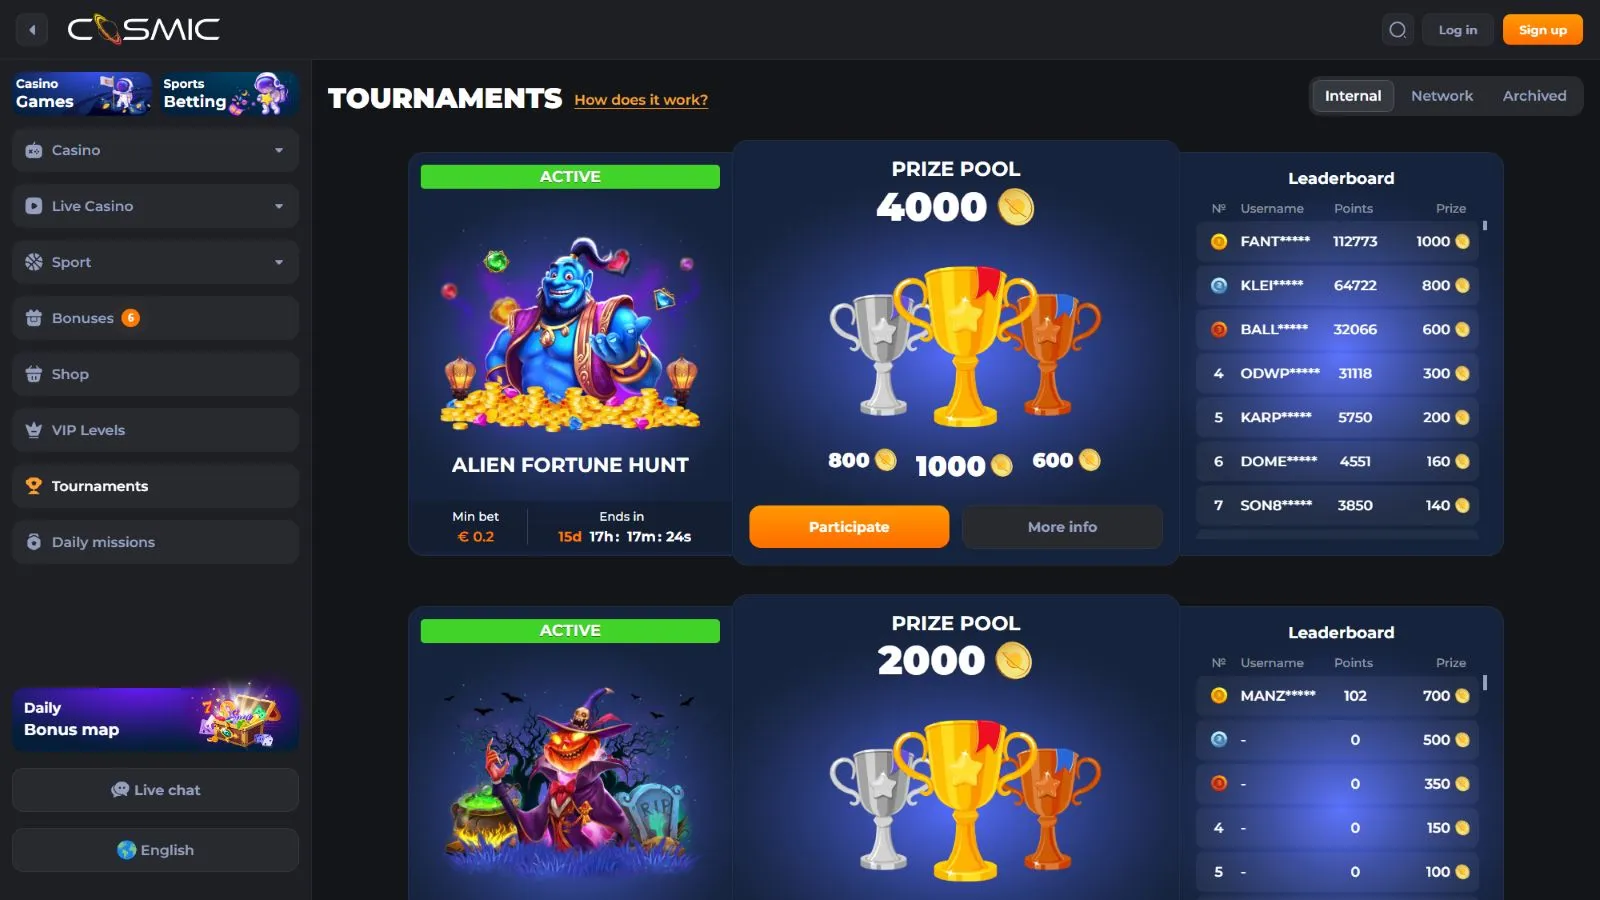This screenshot has height=900, width=1600.
Task: Click Participate in Alien Fortune Hunt
Action: pyautogui.click(x=849, y=527)
